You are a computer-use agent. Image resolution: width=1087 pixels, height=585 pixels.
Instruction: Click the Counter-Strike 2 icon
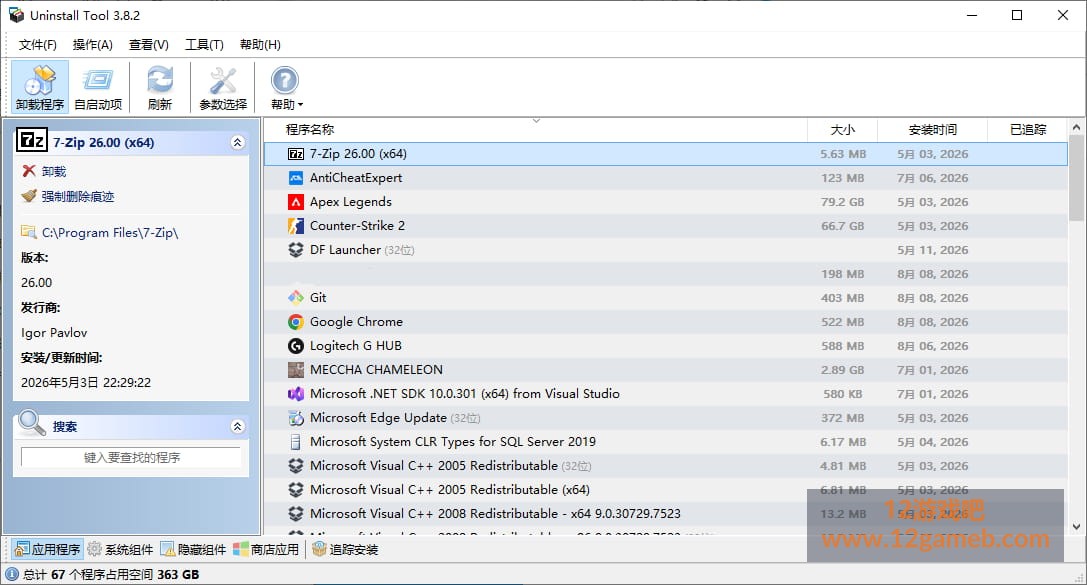coord(296,226)
